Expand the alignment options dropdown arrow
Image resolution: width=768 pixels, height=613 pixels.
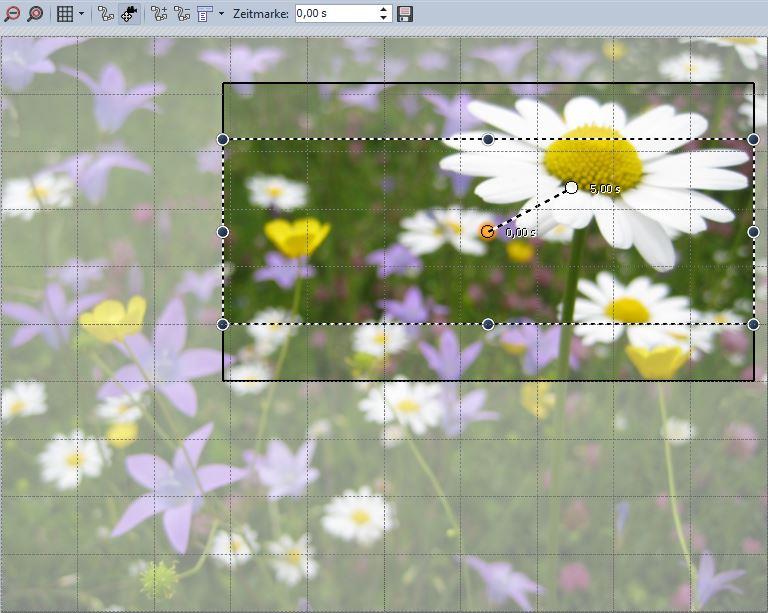221,14
